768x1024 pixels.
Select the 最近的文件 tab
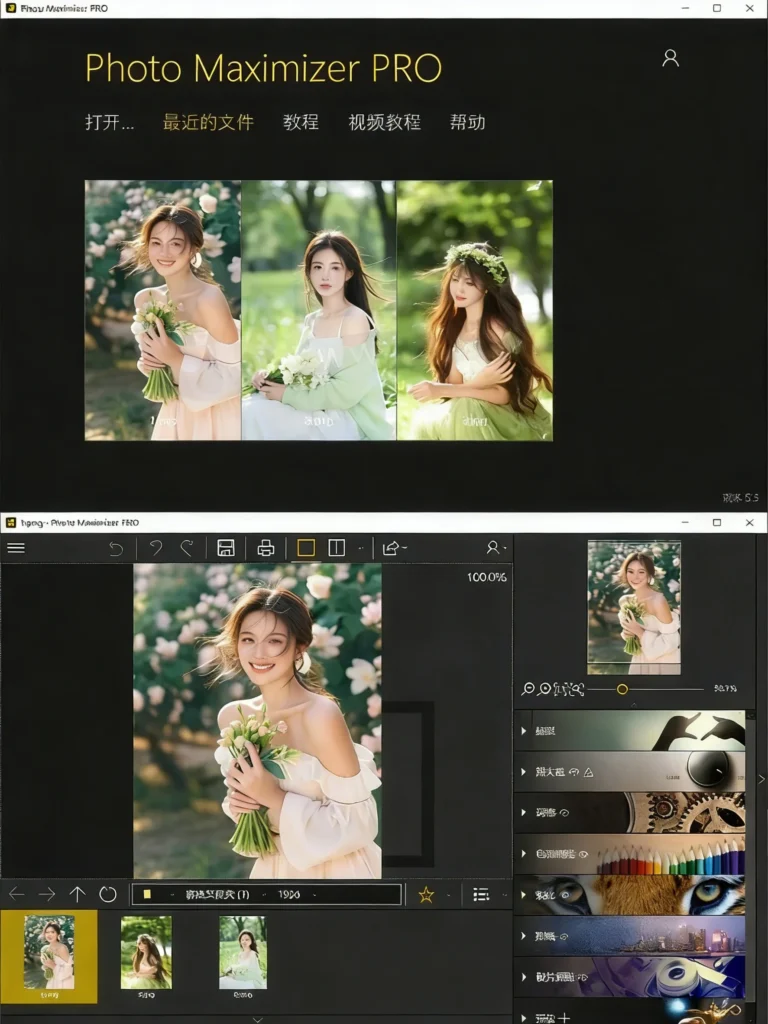point(208,122)
